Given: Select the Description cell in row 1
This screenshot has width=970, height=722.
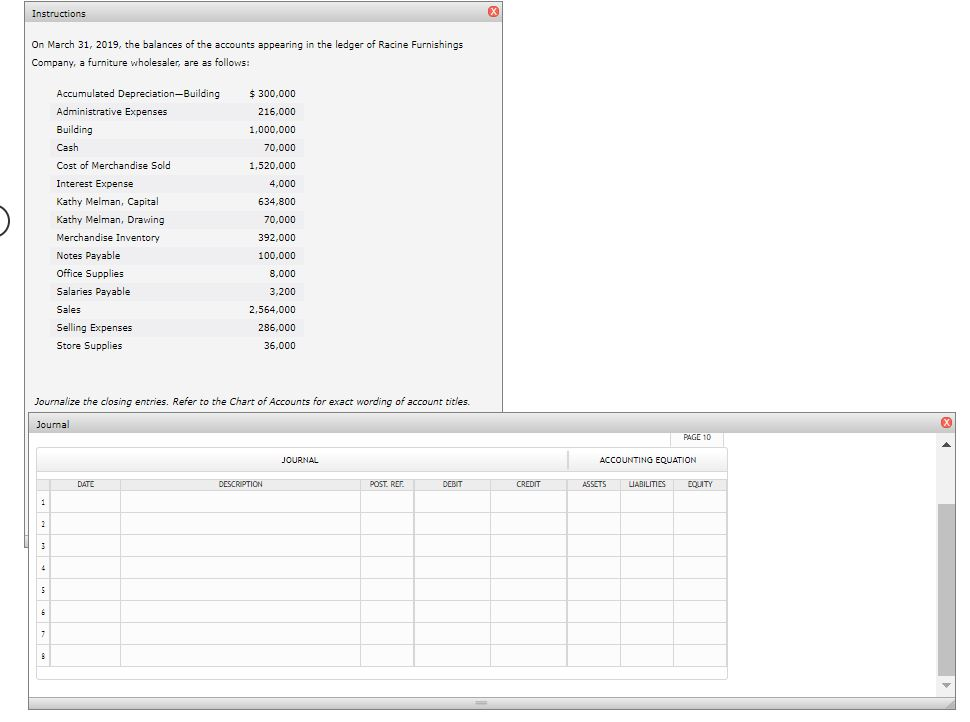Looking at the screenshot, I should click(x=240, y=501).
